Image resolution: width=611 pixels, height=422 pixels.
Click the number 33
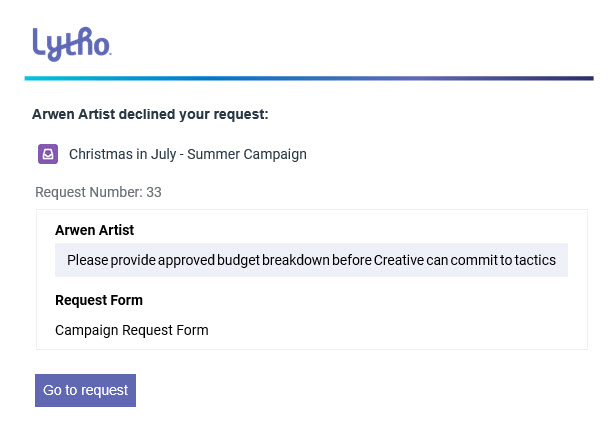pyautogui.click(x=154, y=192)
